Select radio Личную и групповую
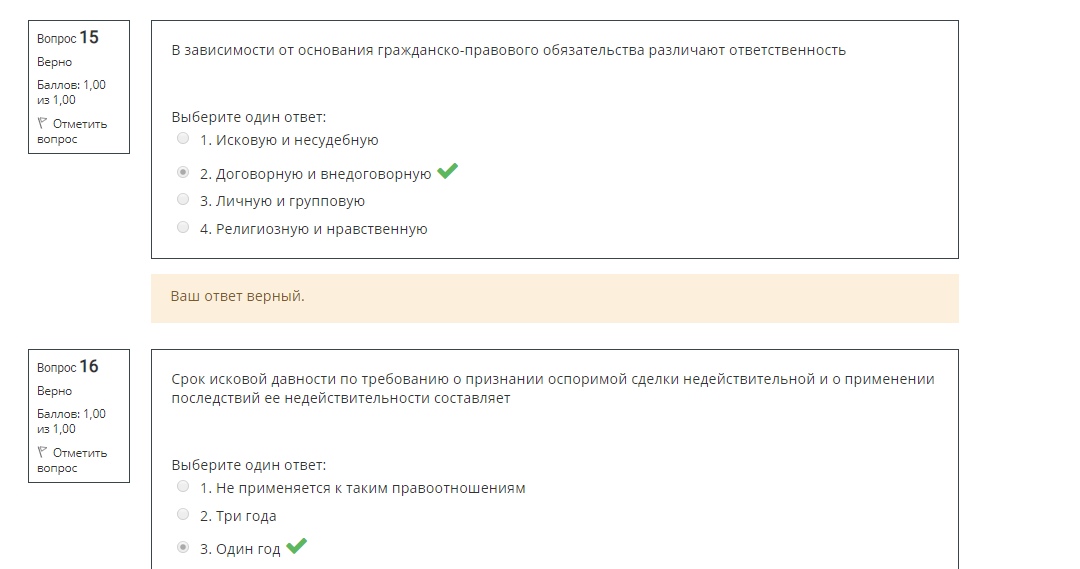This screenshot has width=1080, height=569. 183,200
